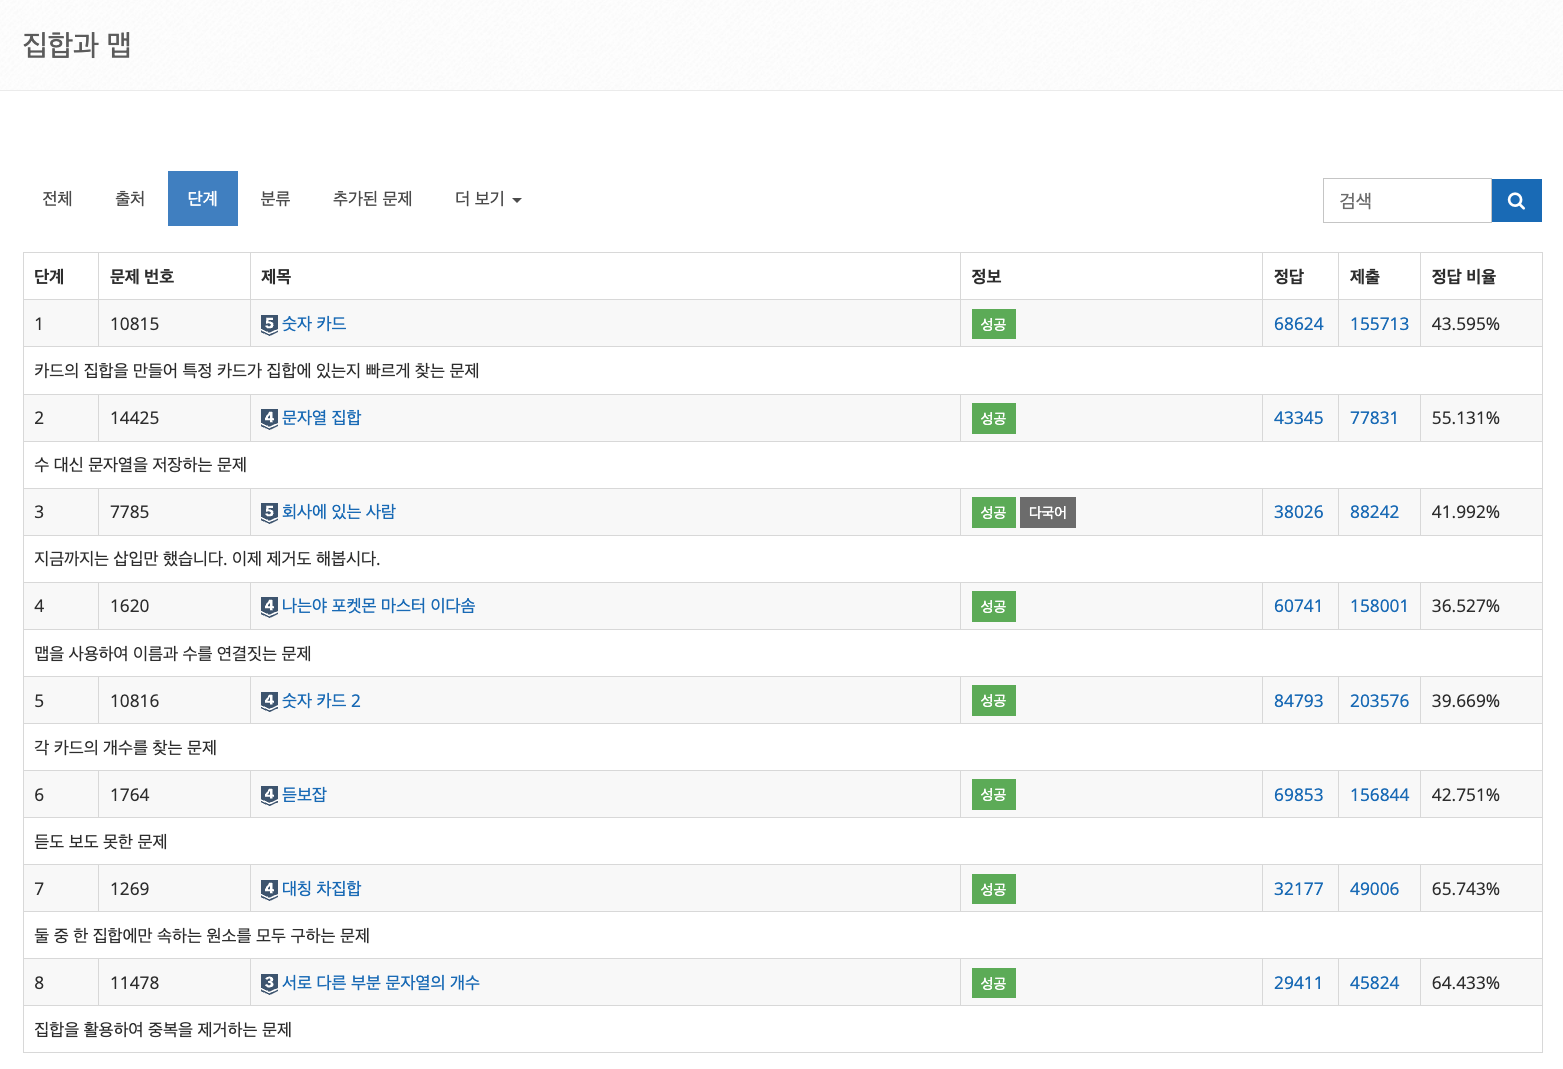Click the search magnifier icon

(x=1516, y=200)
